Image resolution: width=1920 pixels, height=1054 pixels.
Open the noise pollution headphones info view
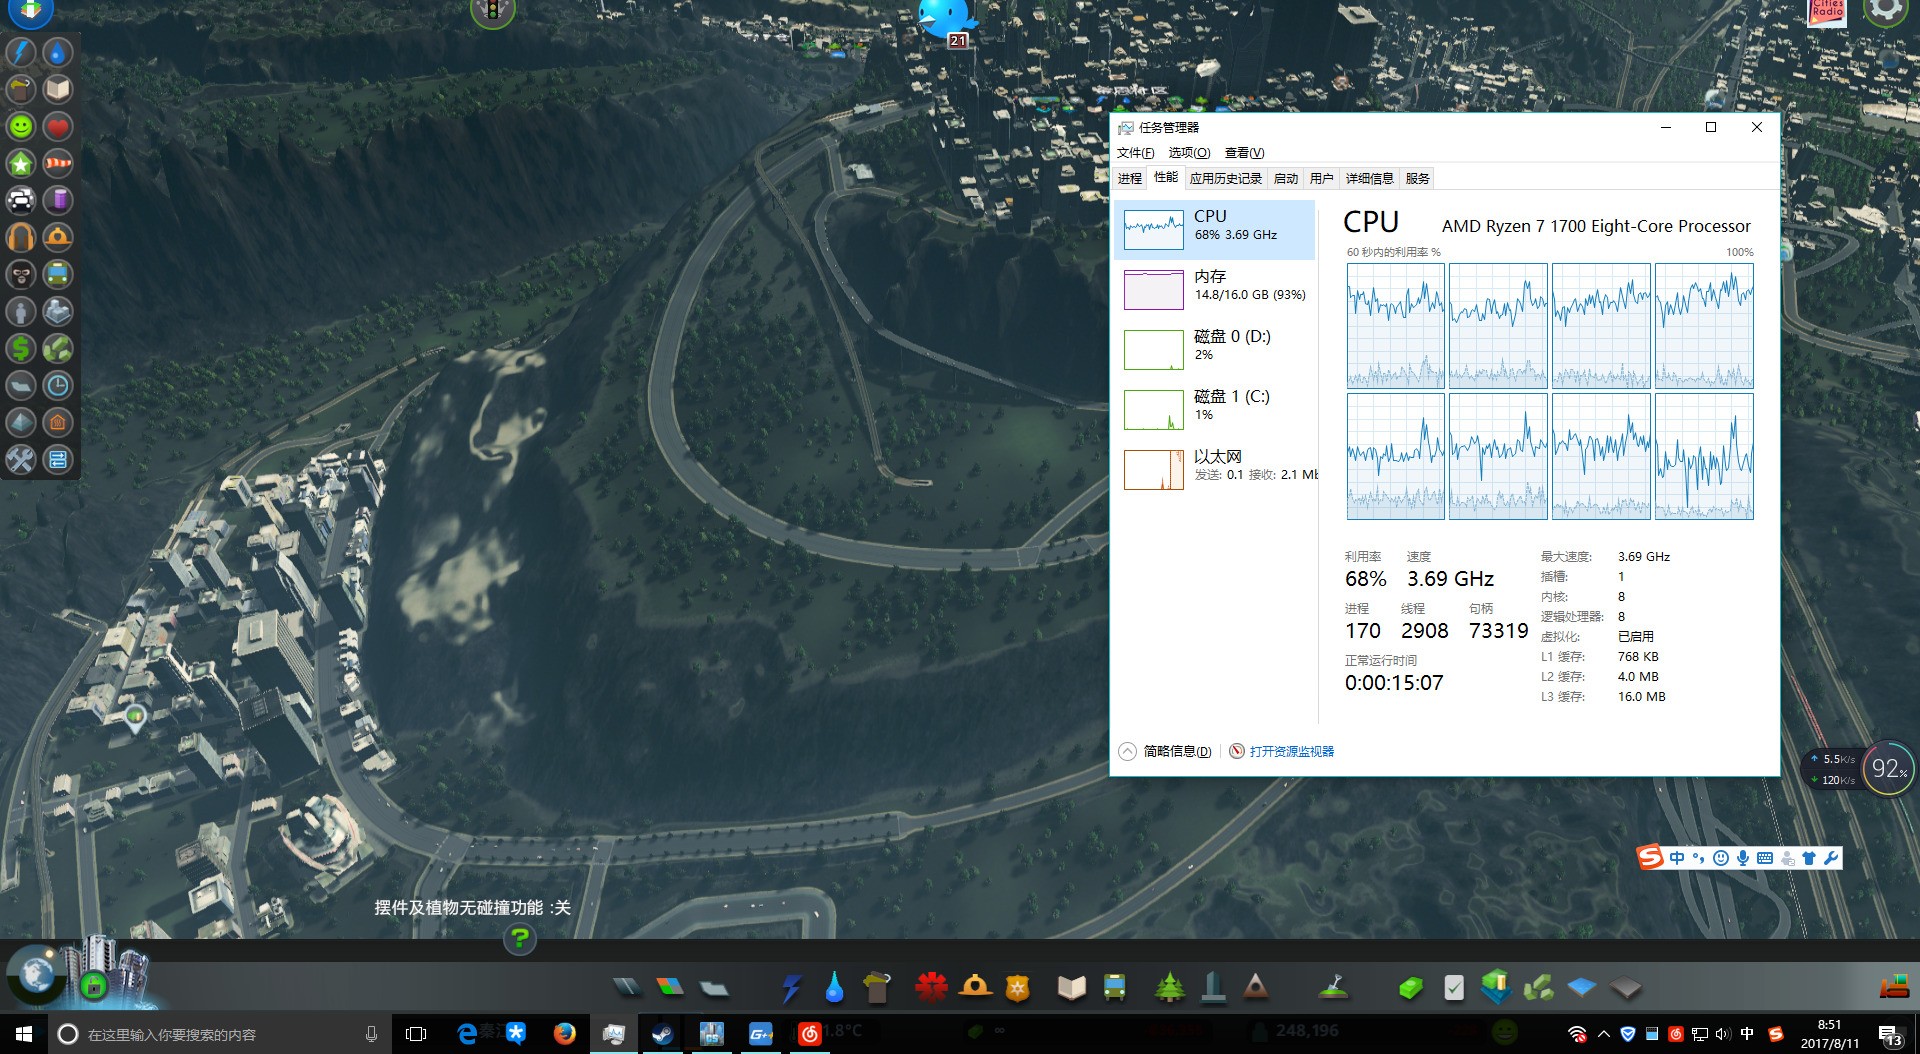click(21, 237)
